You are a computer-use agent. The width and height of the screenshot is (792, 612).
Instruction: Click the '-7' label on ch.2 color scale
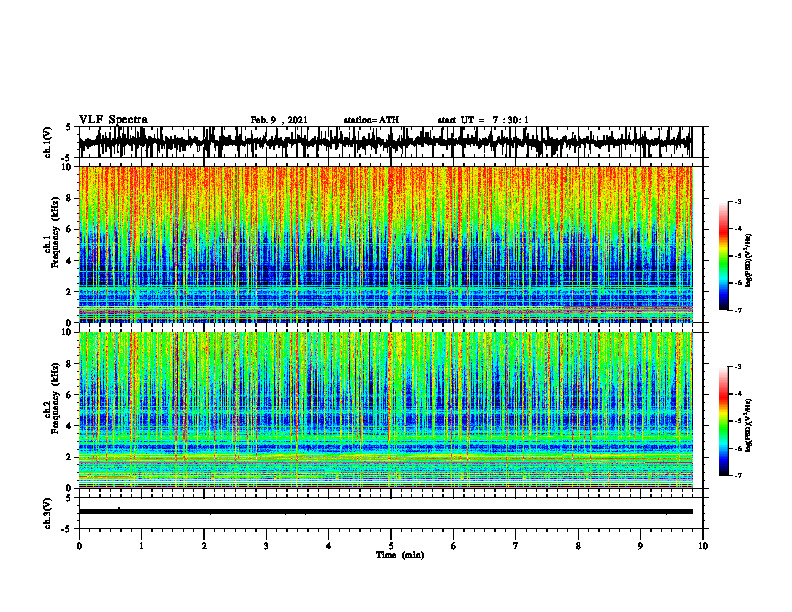click(x=738, y=476)
